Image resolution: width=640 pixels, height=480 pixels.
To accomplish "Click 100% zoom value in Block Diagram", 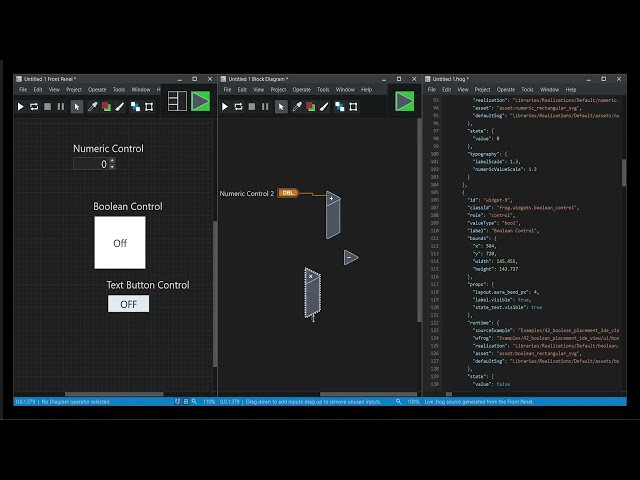I will coord(413,402).
